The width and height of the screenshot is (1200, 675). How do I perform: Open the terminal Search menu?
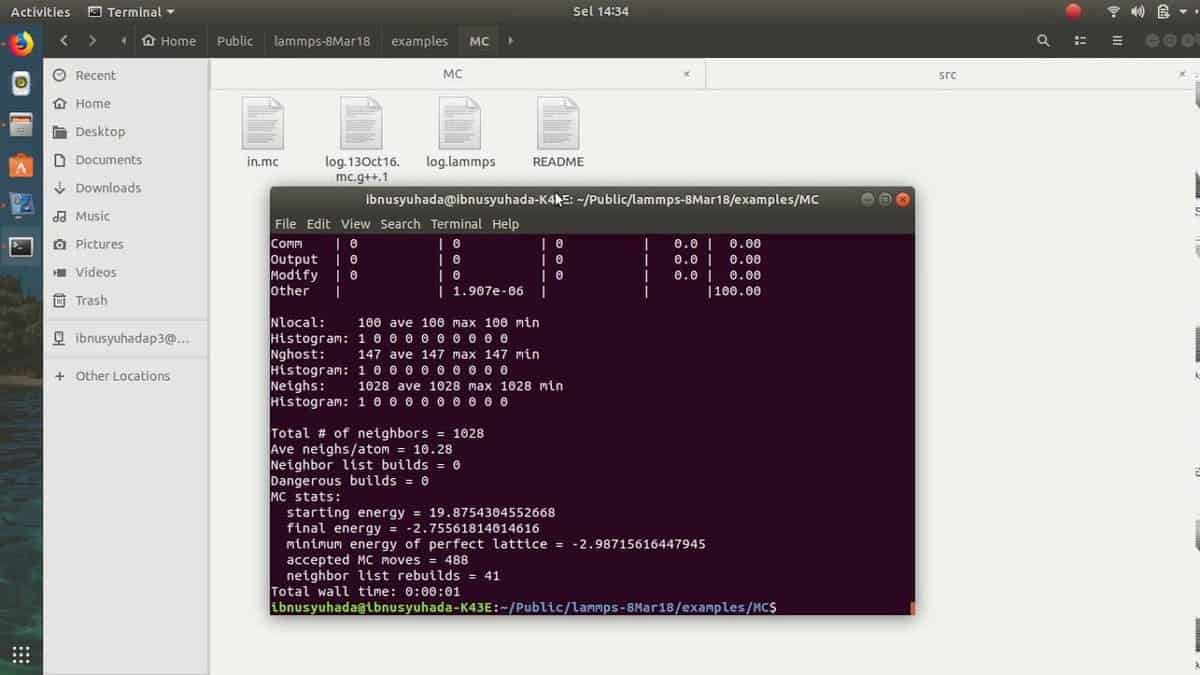coord(400,224)
